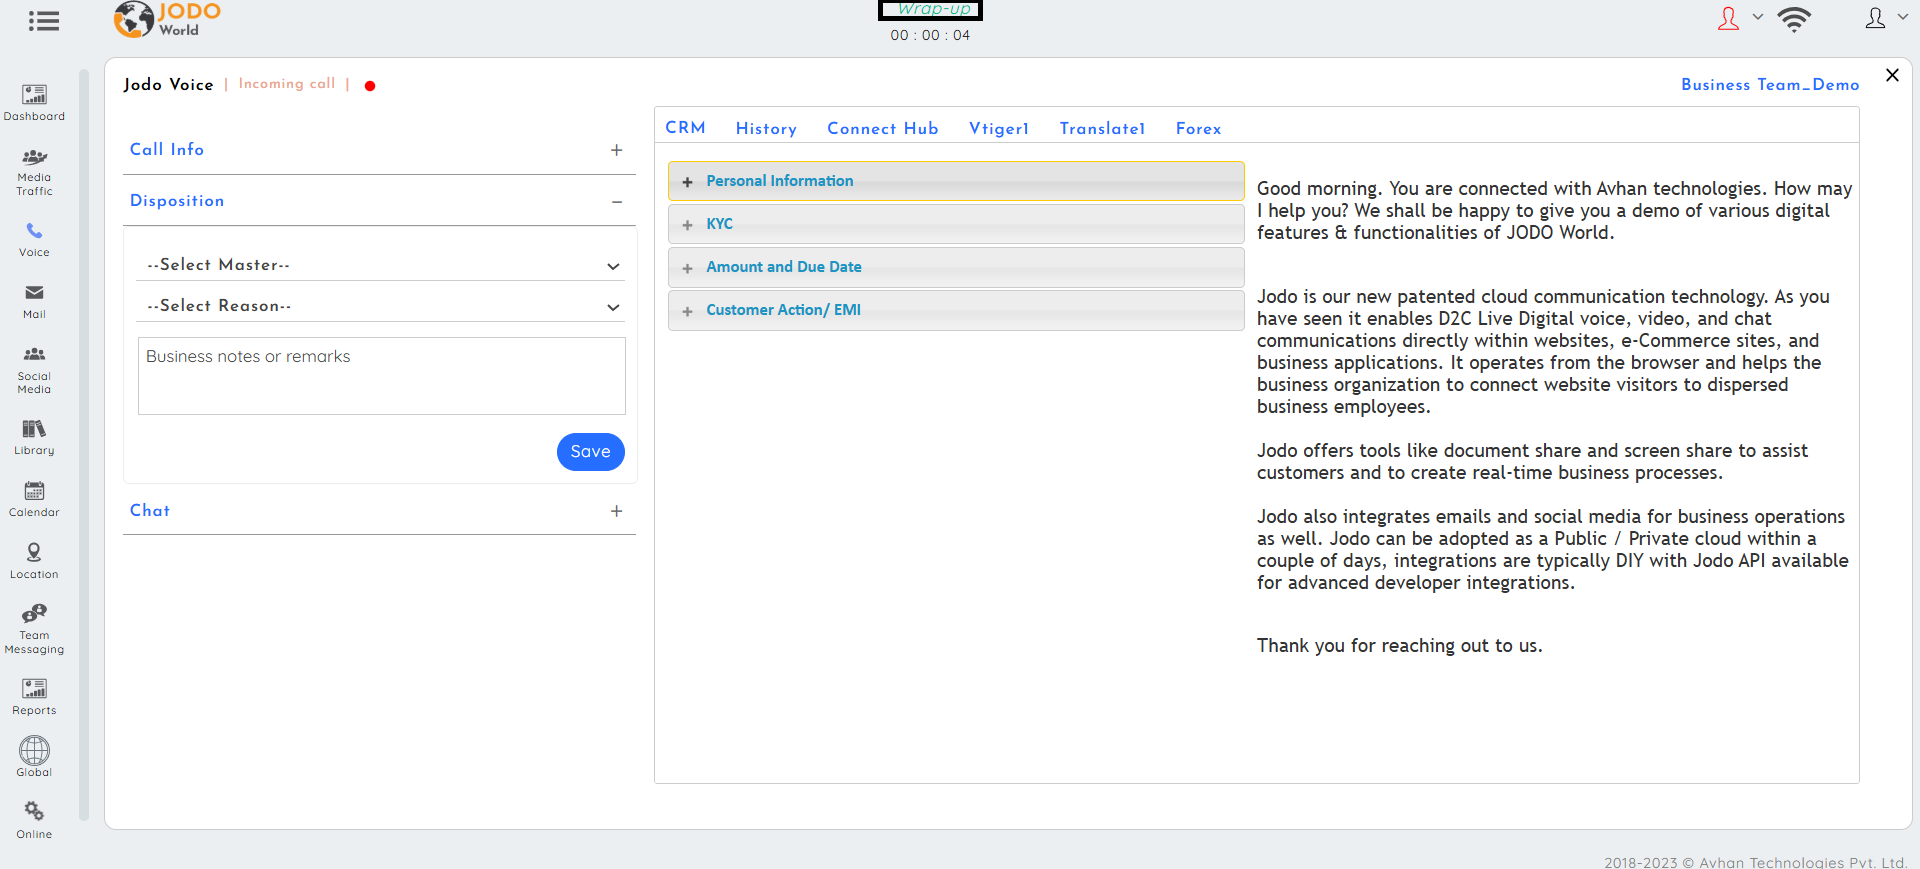Switch to the Forex tab
1920x869 pixels.
point(1199,128)
